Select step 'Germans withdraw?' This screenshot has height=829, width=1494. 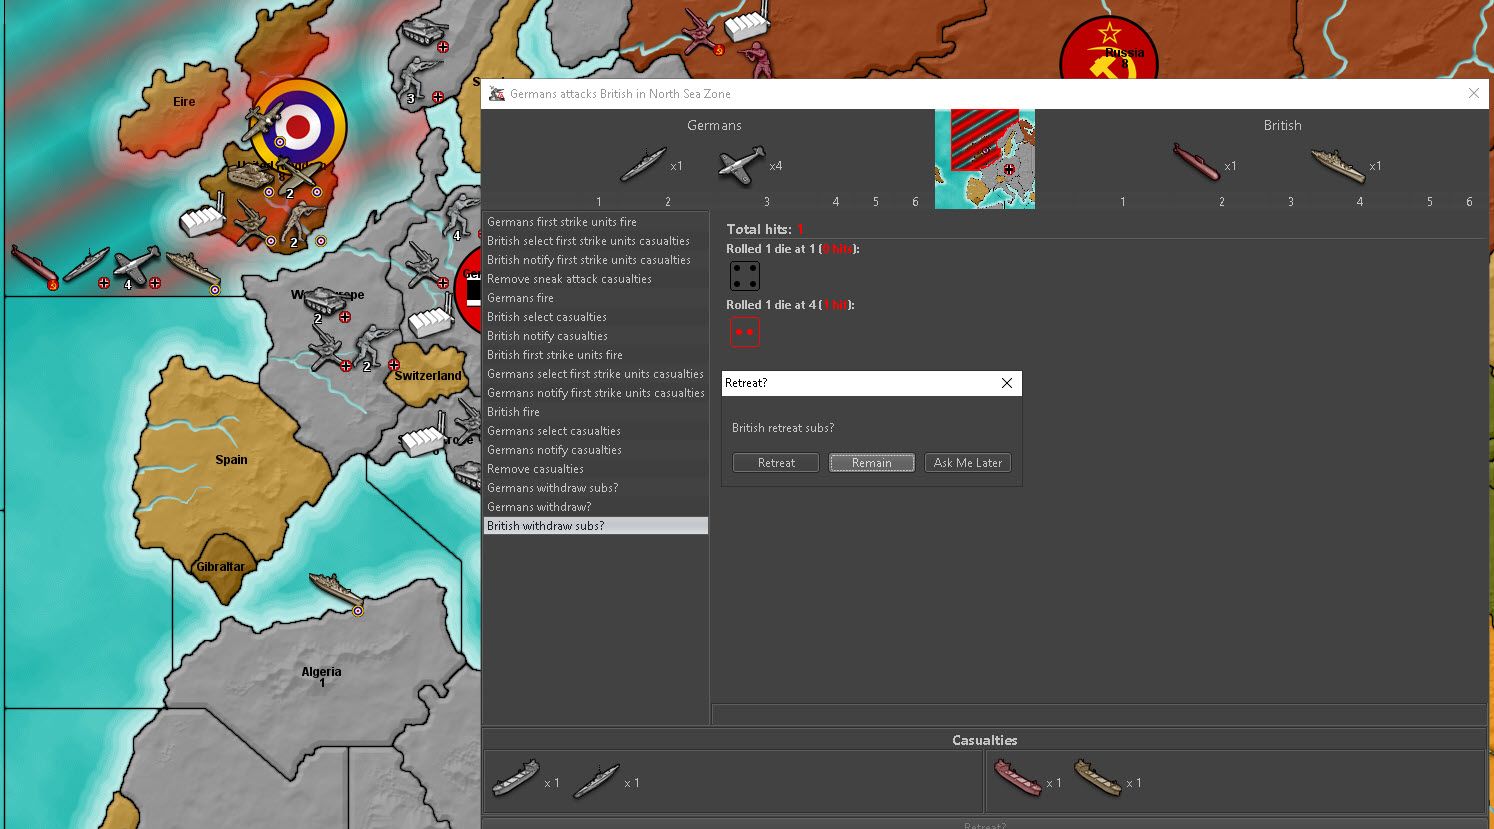tap(596, 507)
